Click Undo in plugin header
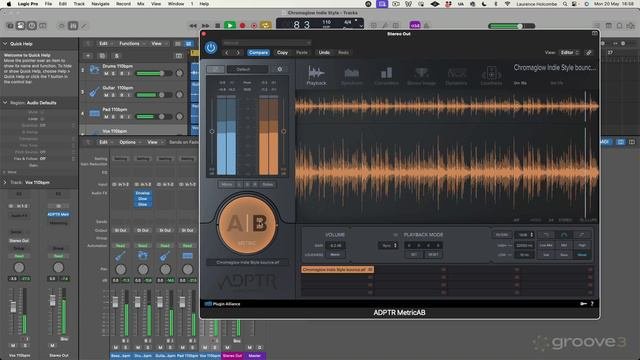The image size is (640, 360). point(324,53)
